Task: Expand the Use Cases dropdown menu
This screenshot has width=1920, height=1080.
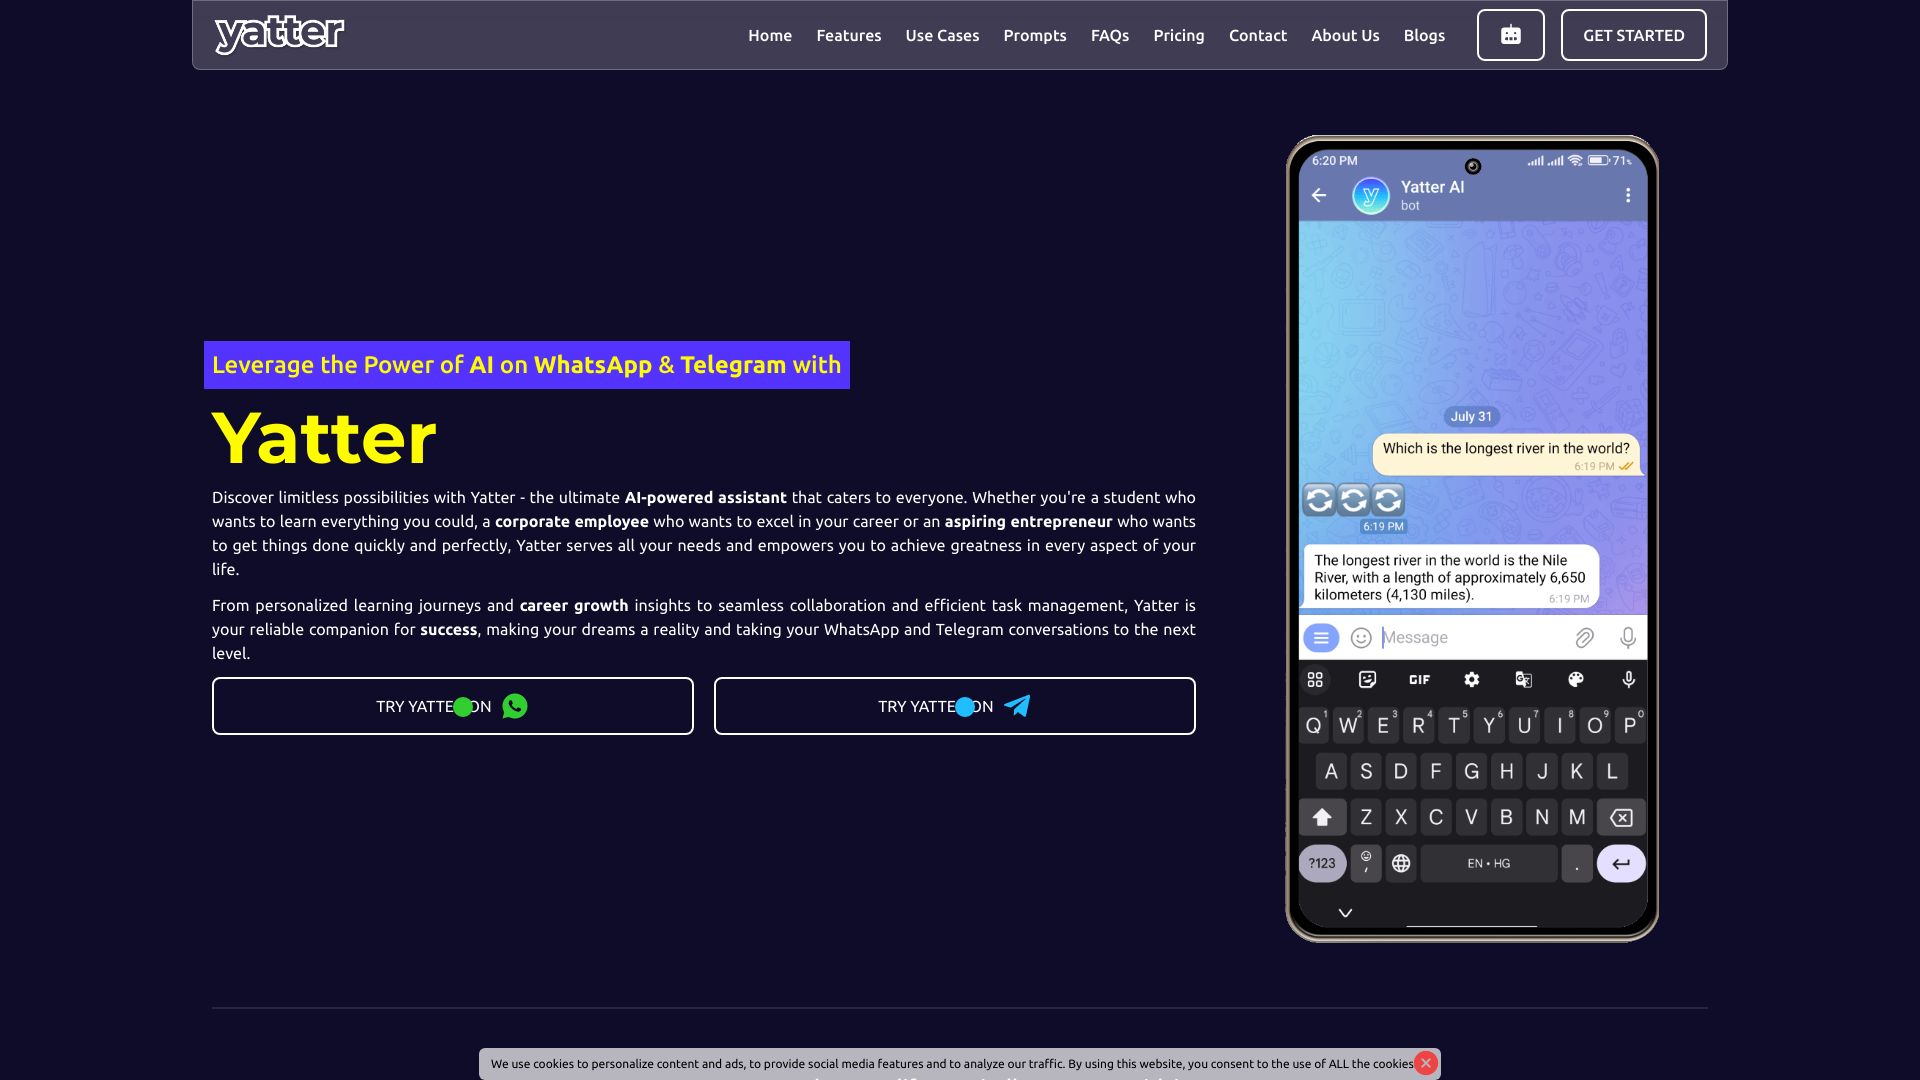Action: tap(942, 36)
